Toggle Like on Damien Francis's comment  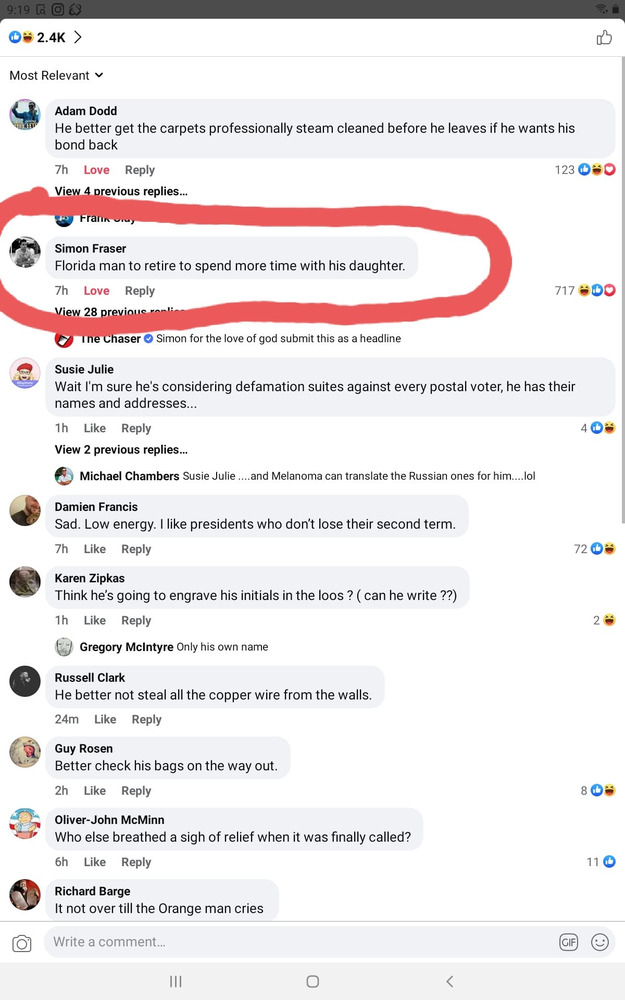[95, 549]
